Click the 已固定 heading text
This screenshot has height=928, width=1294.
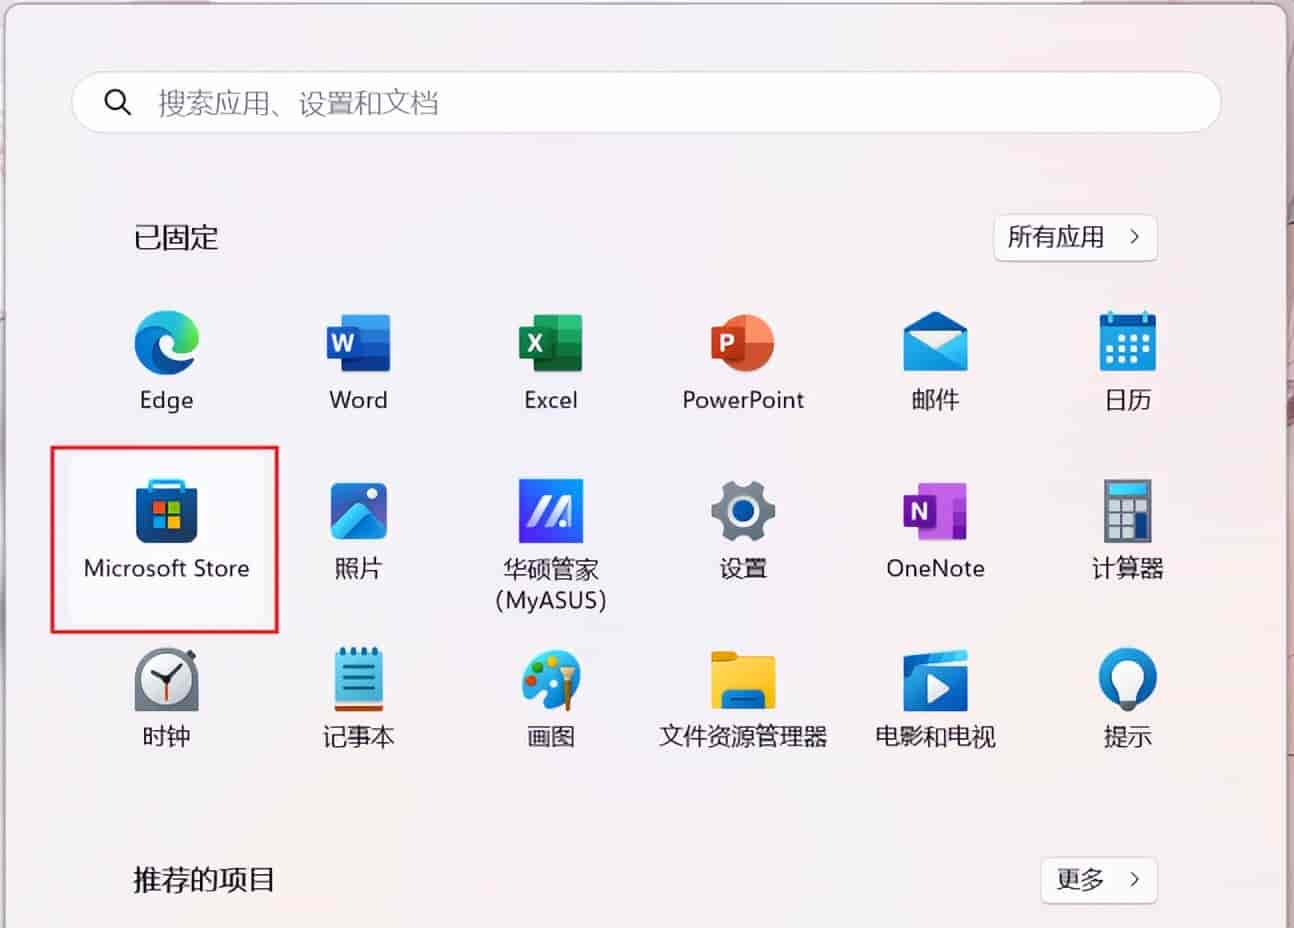pyautogui.click(x=176, y=238)
